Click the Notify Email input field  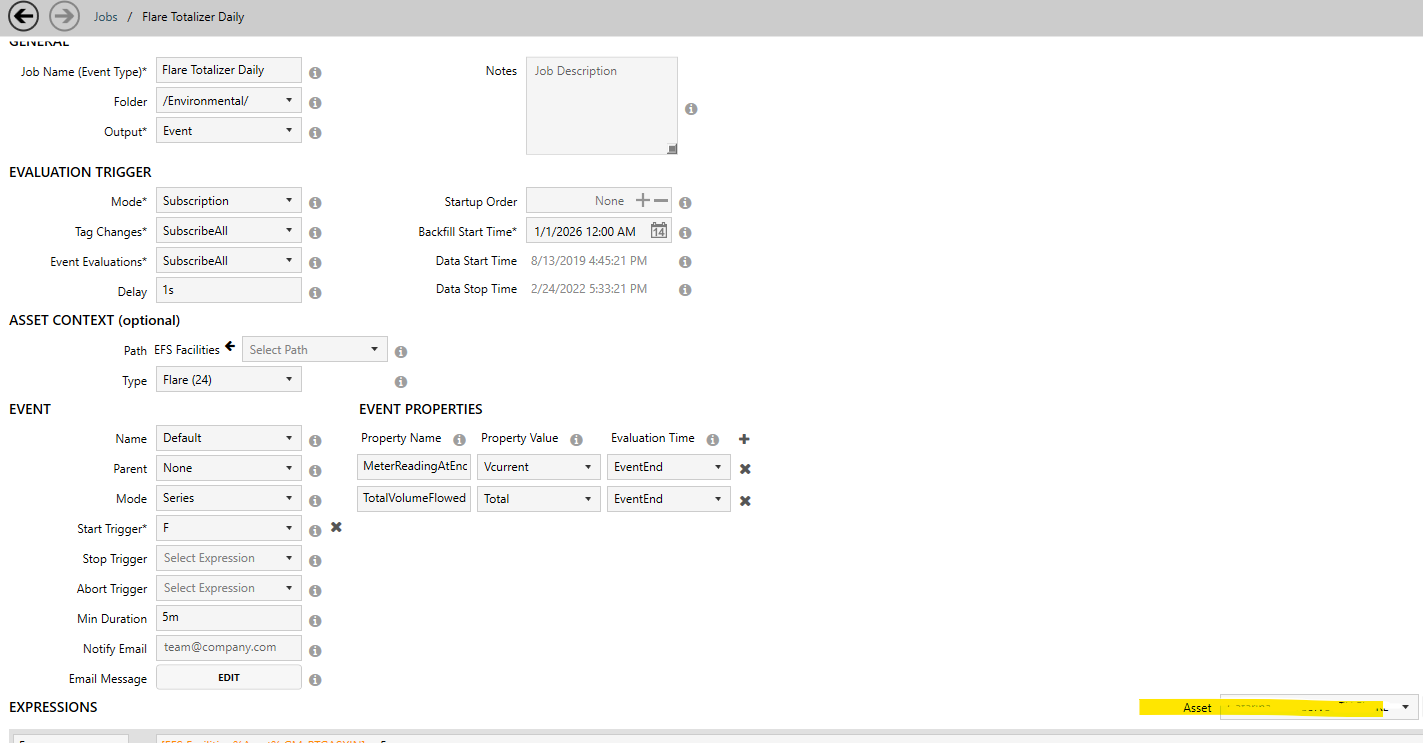(x=229, y=647)
